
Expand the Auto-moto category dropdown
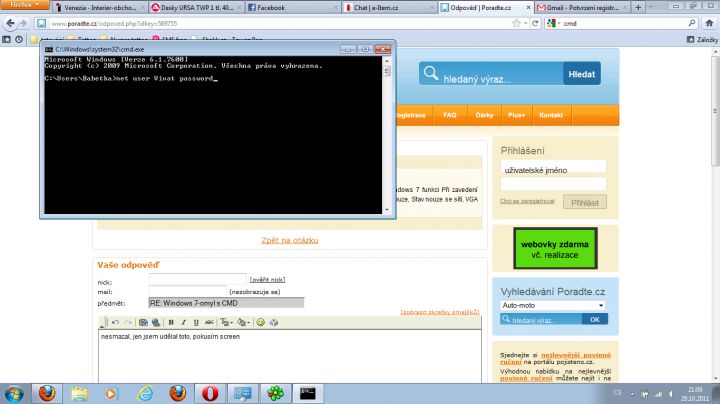tap(552, 305)
